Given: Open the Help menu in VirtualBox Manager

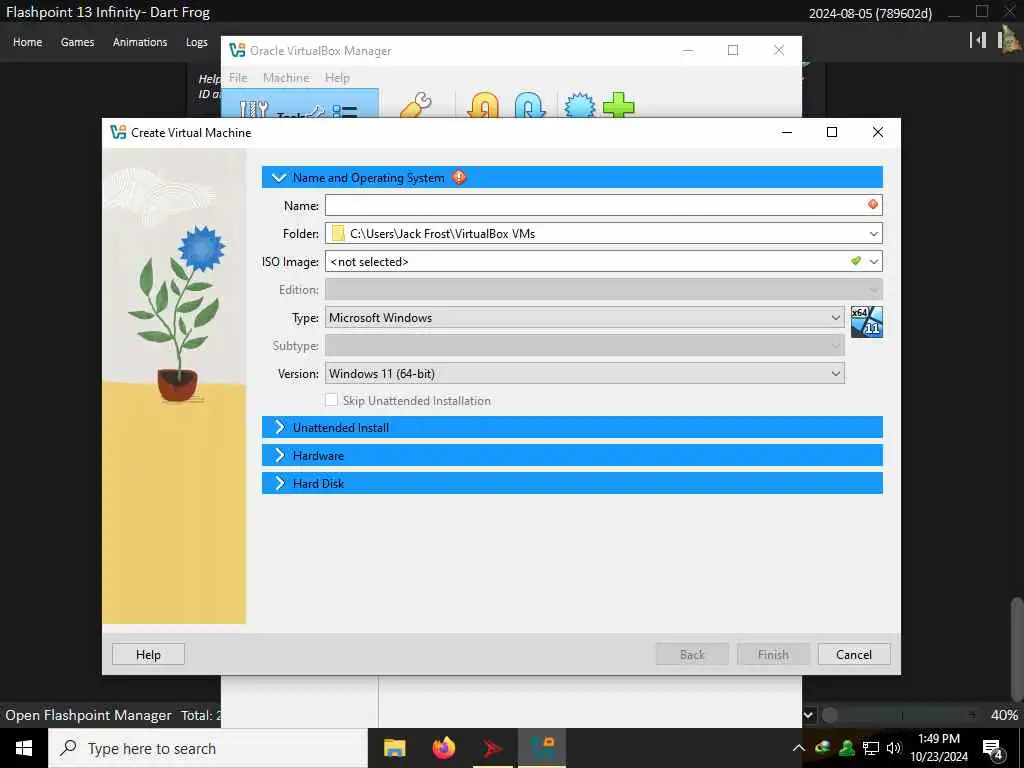Looking at the screenshot, I should pos(337,77).
